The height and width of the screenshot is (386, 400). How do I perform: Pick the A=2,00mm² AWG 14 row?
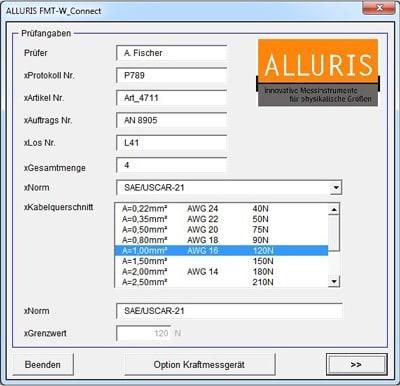pyautogui.click(x=221, y=272)
